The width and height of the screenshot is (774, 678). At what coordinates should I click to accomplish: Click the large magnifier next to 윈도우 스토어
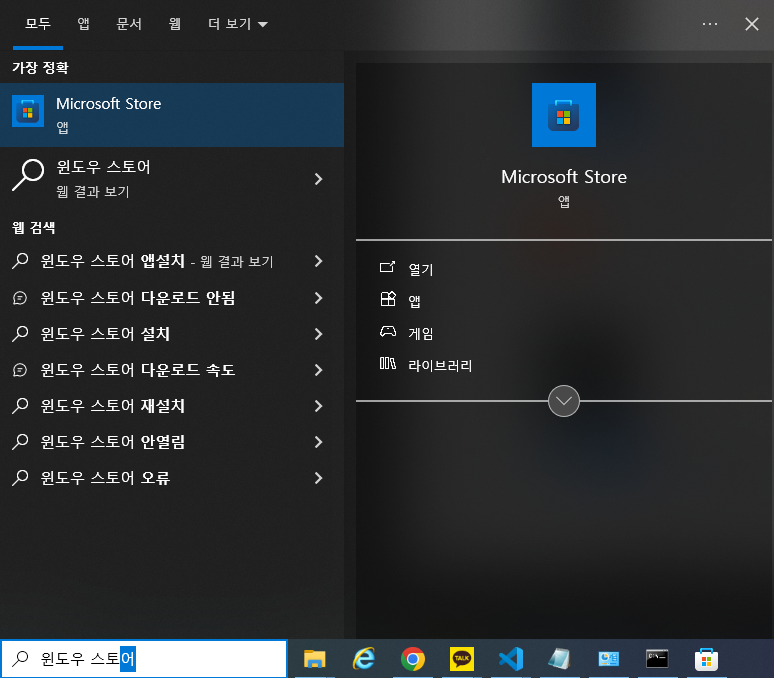pyautogui.click(x=28, y=175)
